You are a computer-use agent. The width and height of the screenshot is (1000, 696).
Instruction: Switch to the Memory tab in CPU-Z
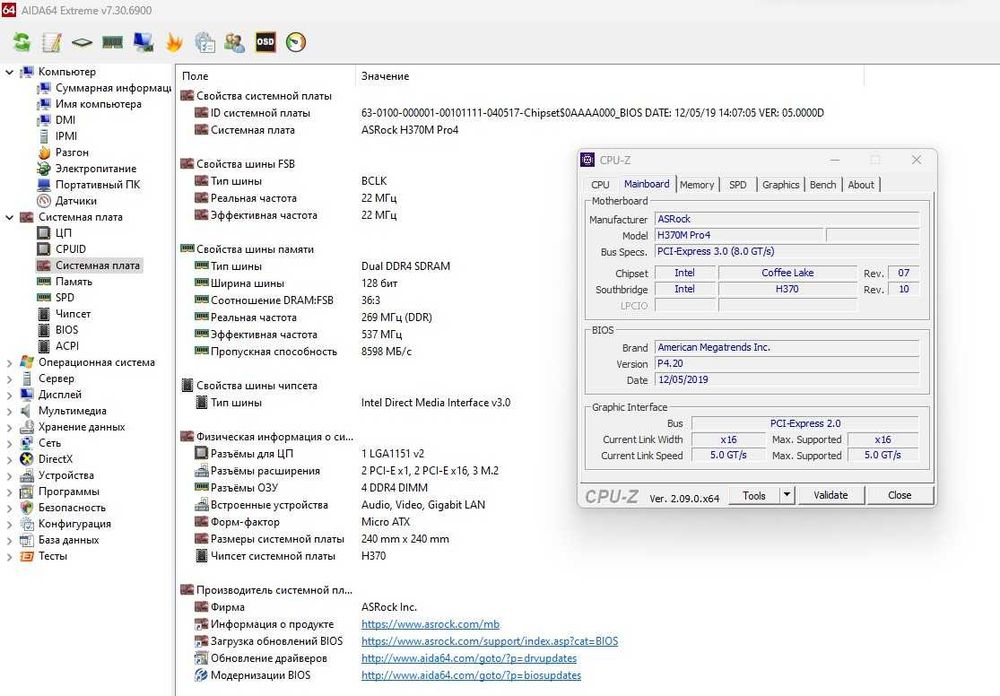[696, 184]
